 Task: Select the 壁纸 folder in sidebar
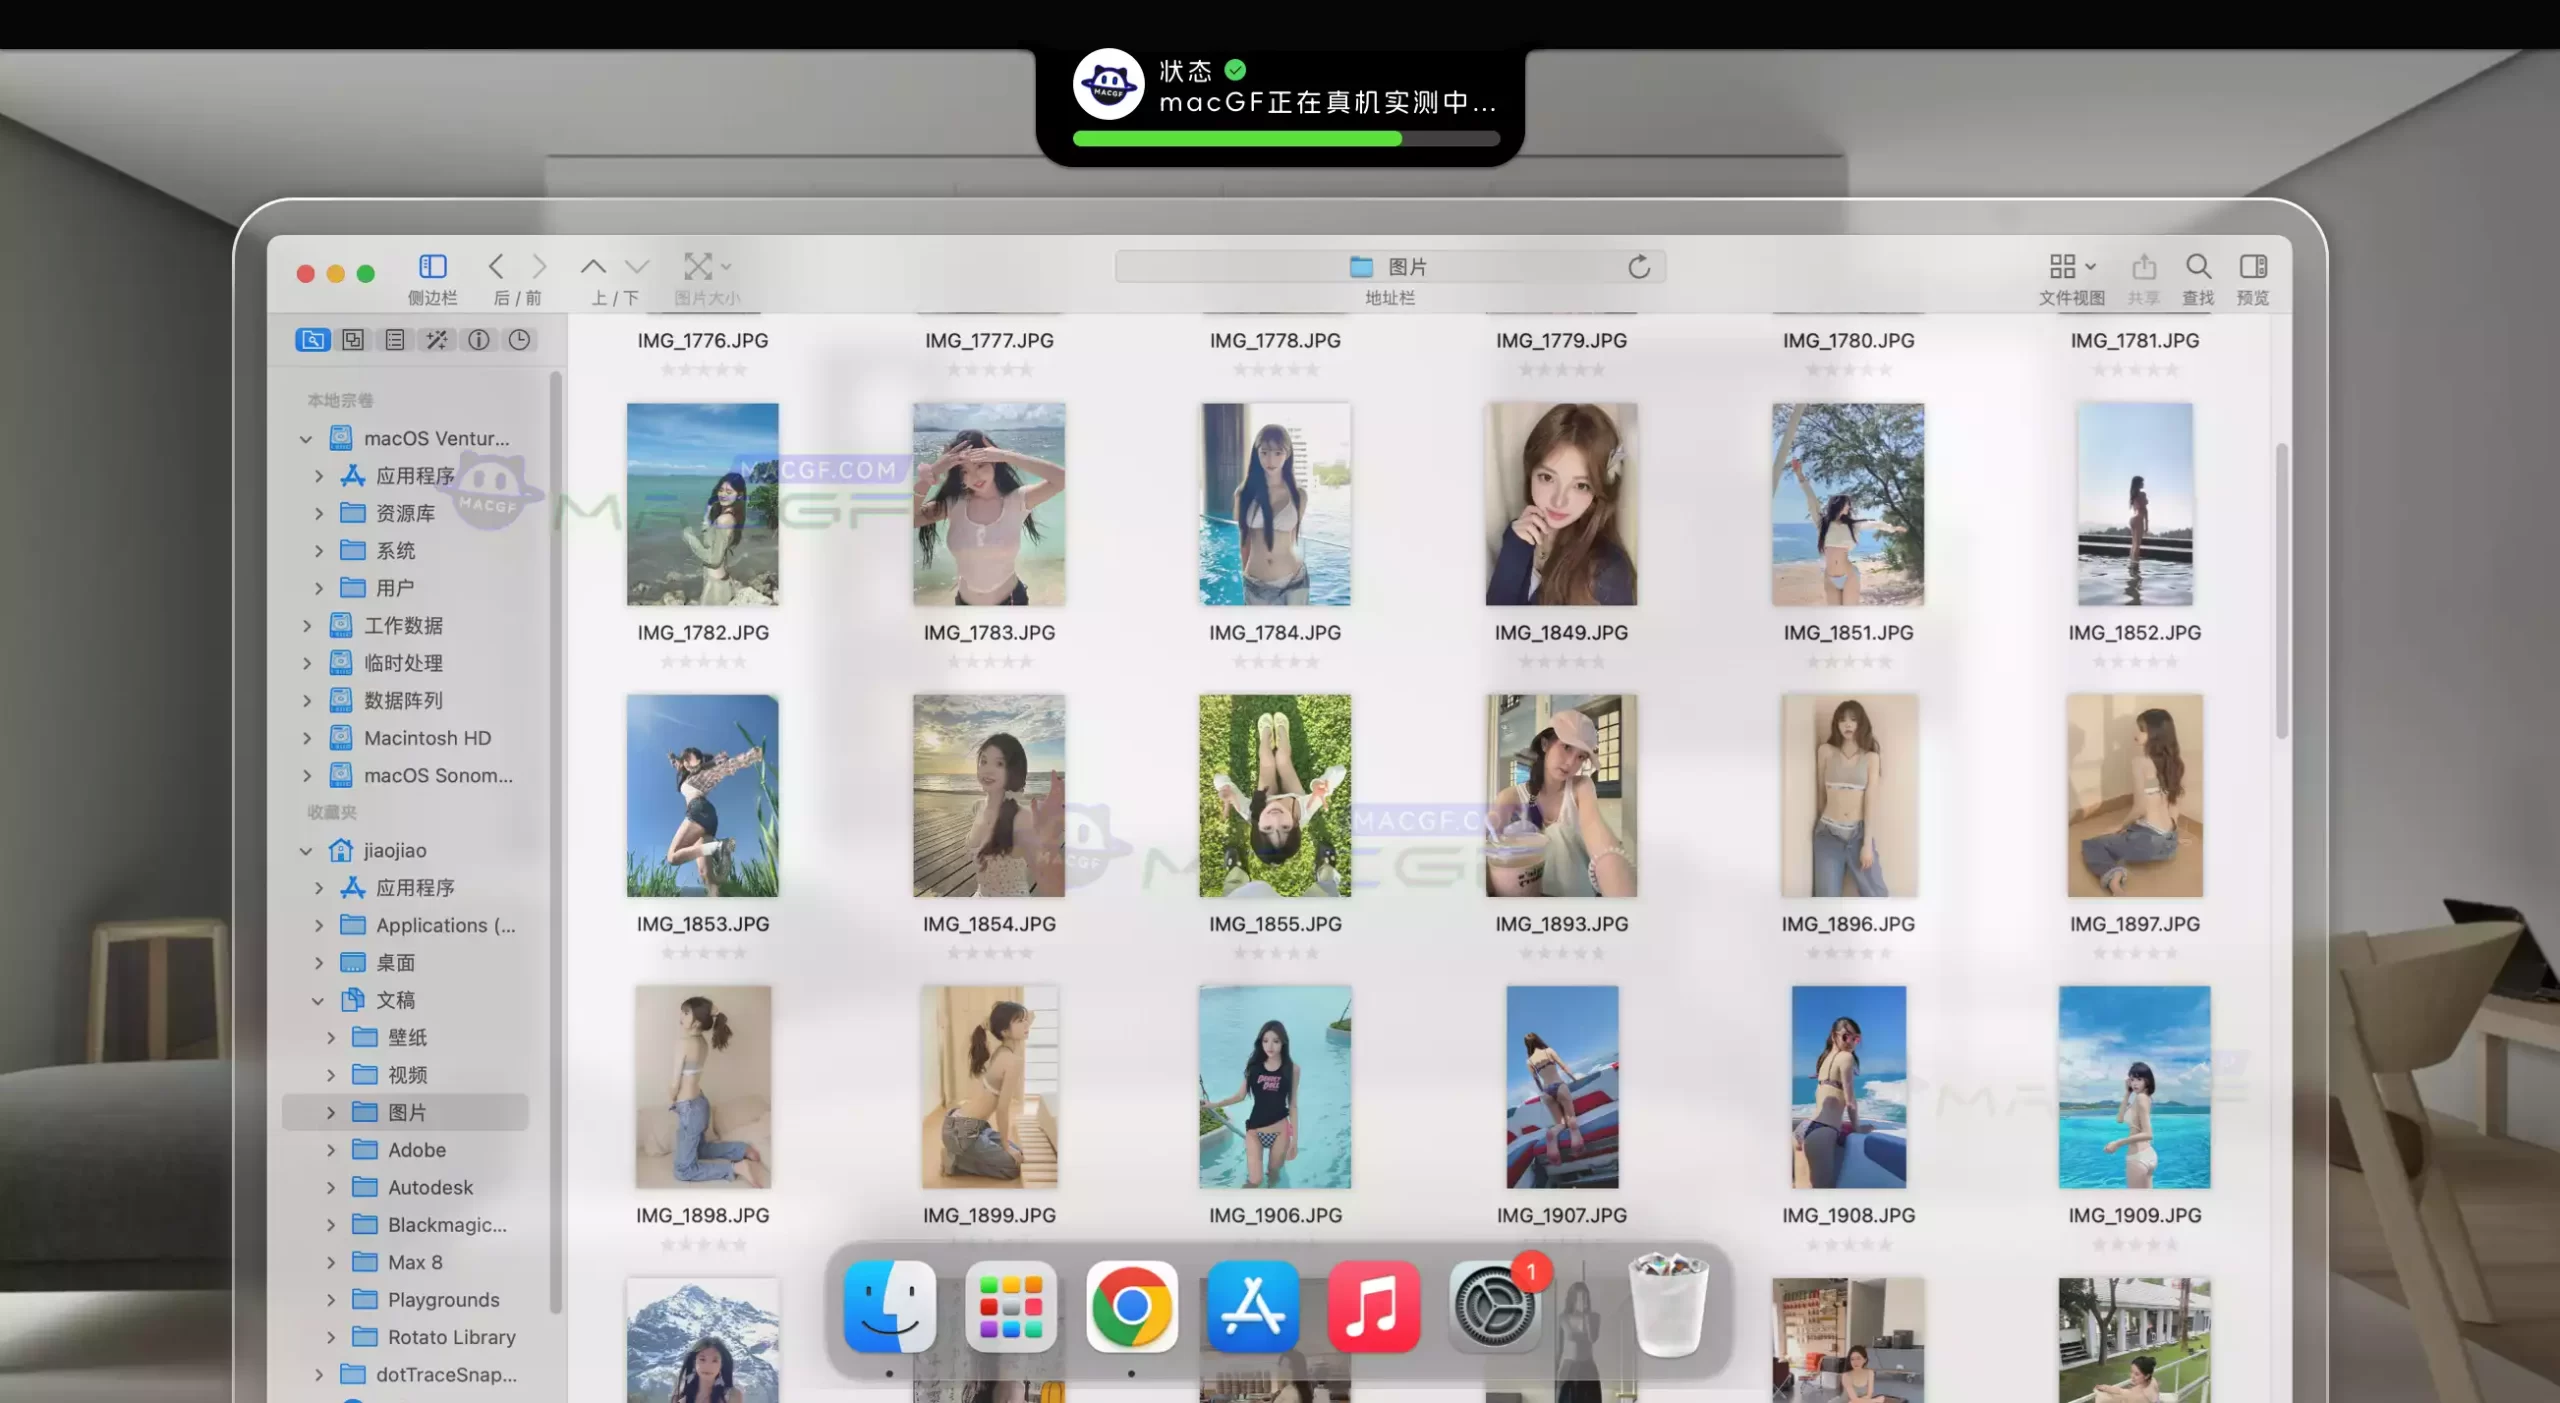click(405, 1037)
